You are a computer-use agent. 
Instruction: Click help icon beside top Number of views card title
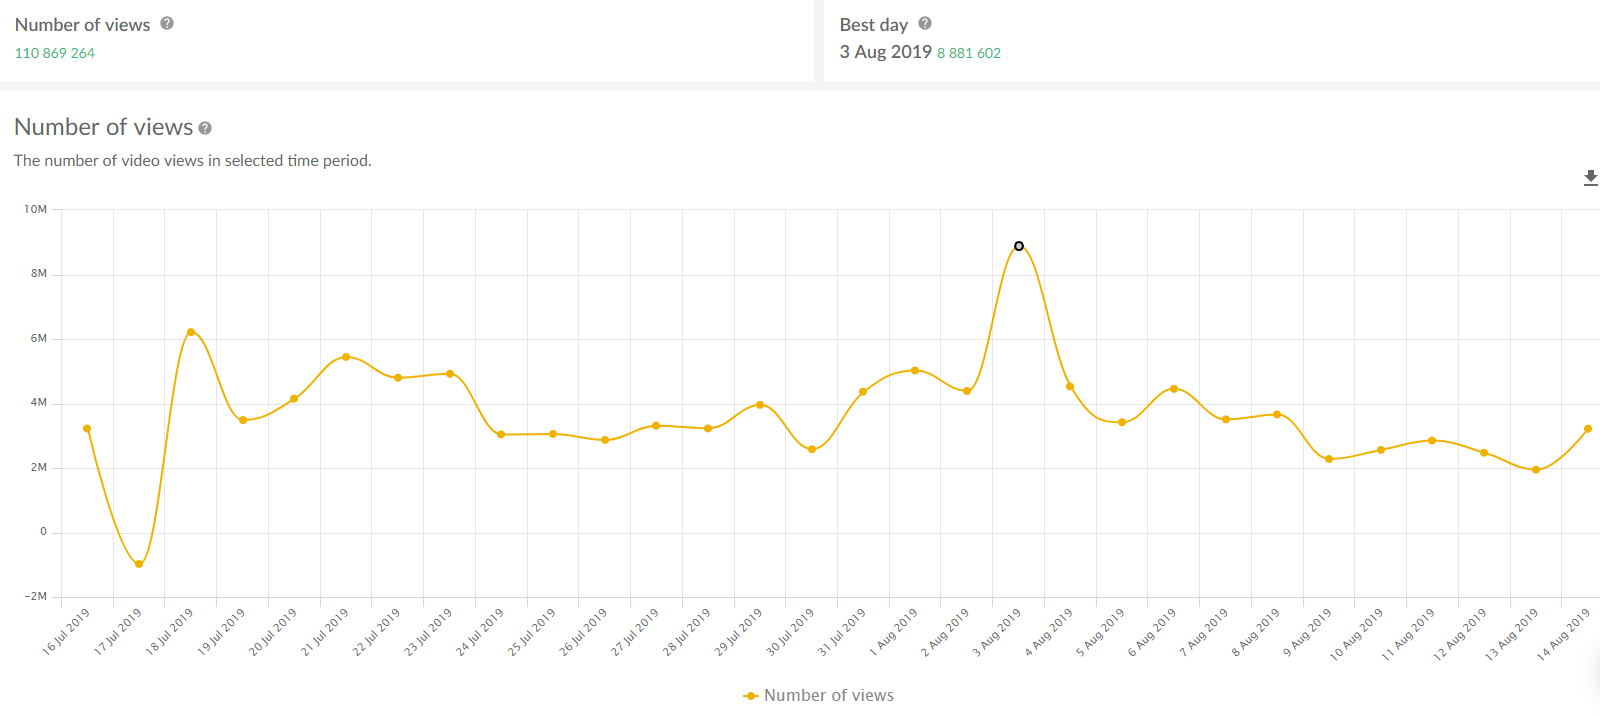coord(167,23)
